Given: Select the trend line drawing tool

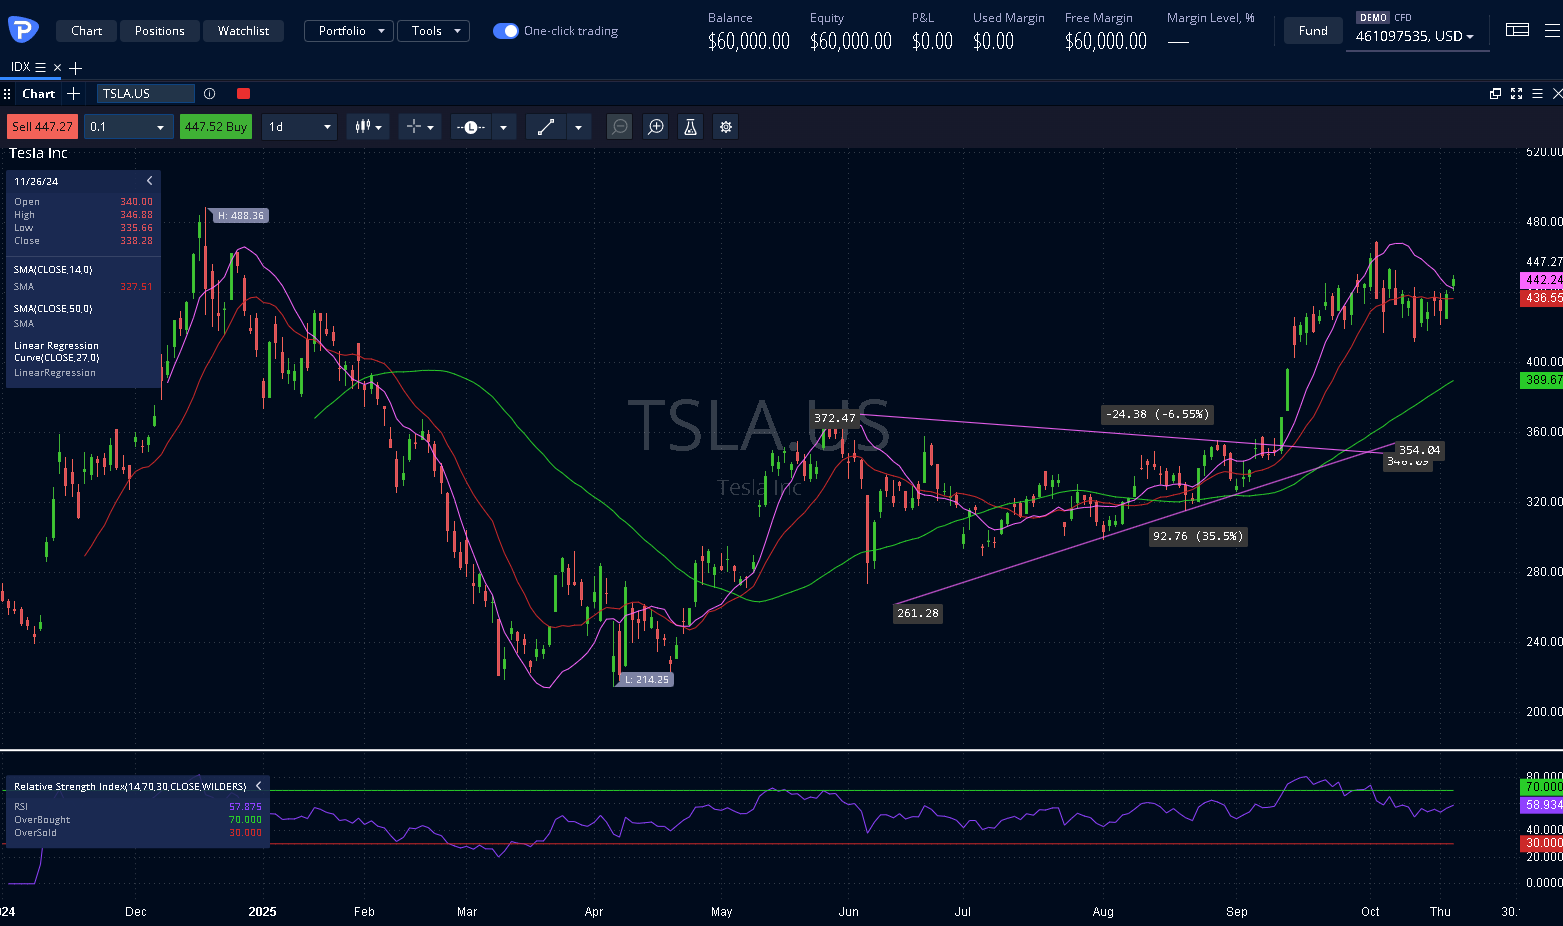Looking at the screenshot, I should tap(546, 127).
